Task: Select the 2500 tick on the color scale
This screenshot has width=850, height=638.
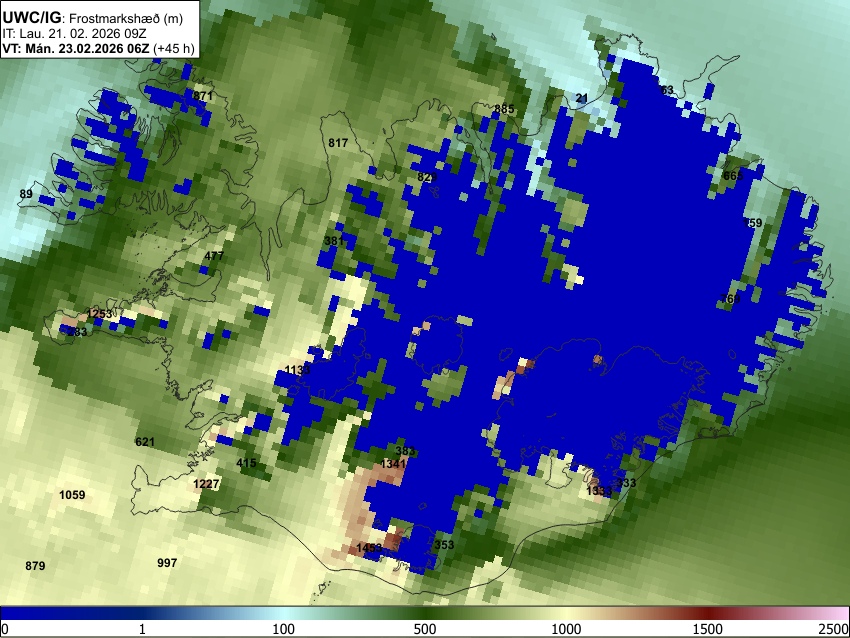Action: click(835, 629)
